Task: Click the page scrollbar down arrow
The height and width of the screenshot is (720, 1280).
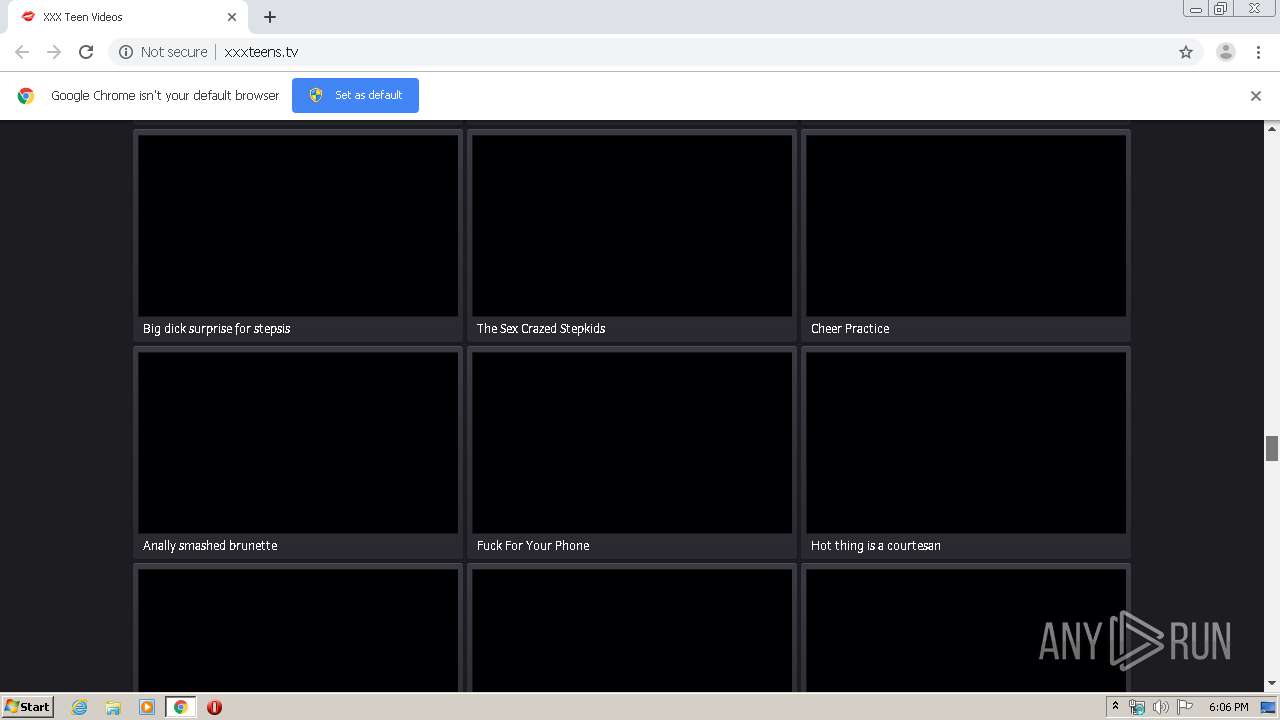Action: 1272,684
